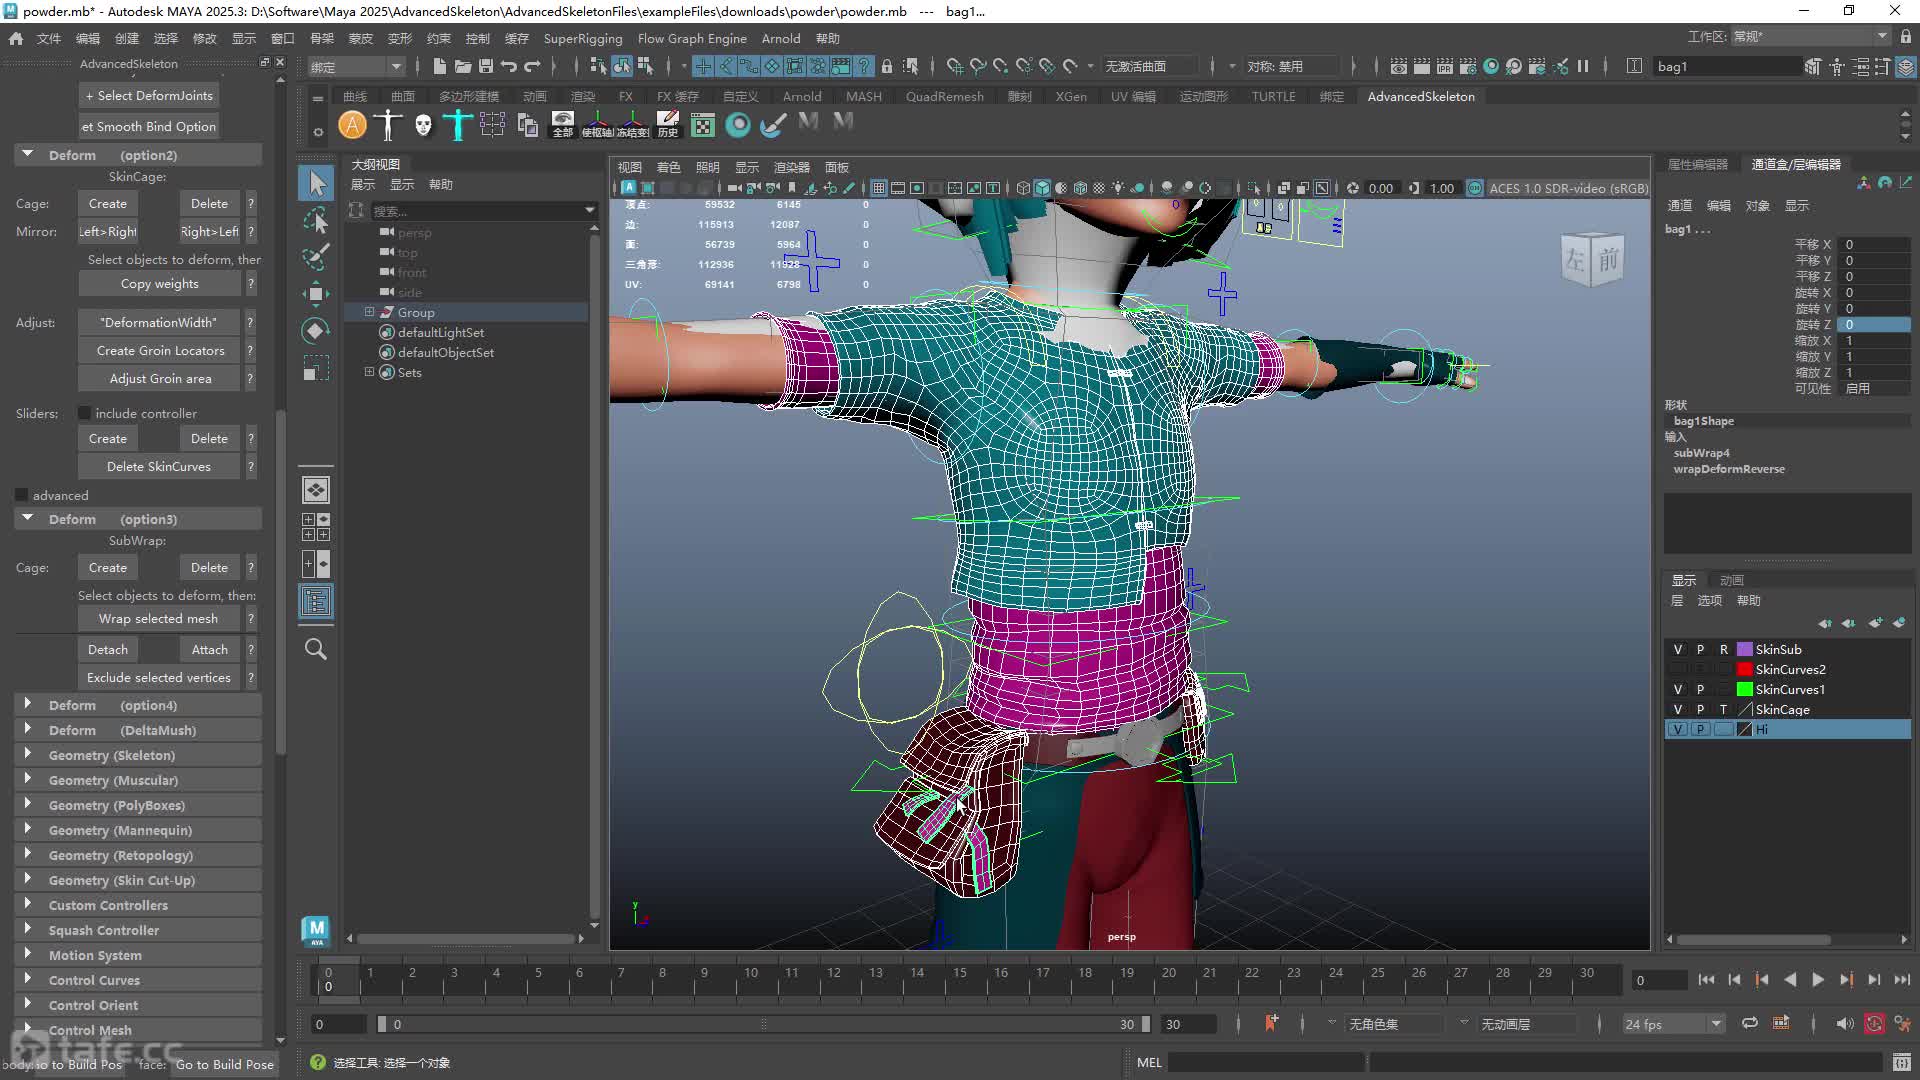
Task: Click the save scene icon
Action: [x=486, y=66]
